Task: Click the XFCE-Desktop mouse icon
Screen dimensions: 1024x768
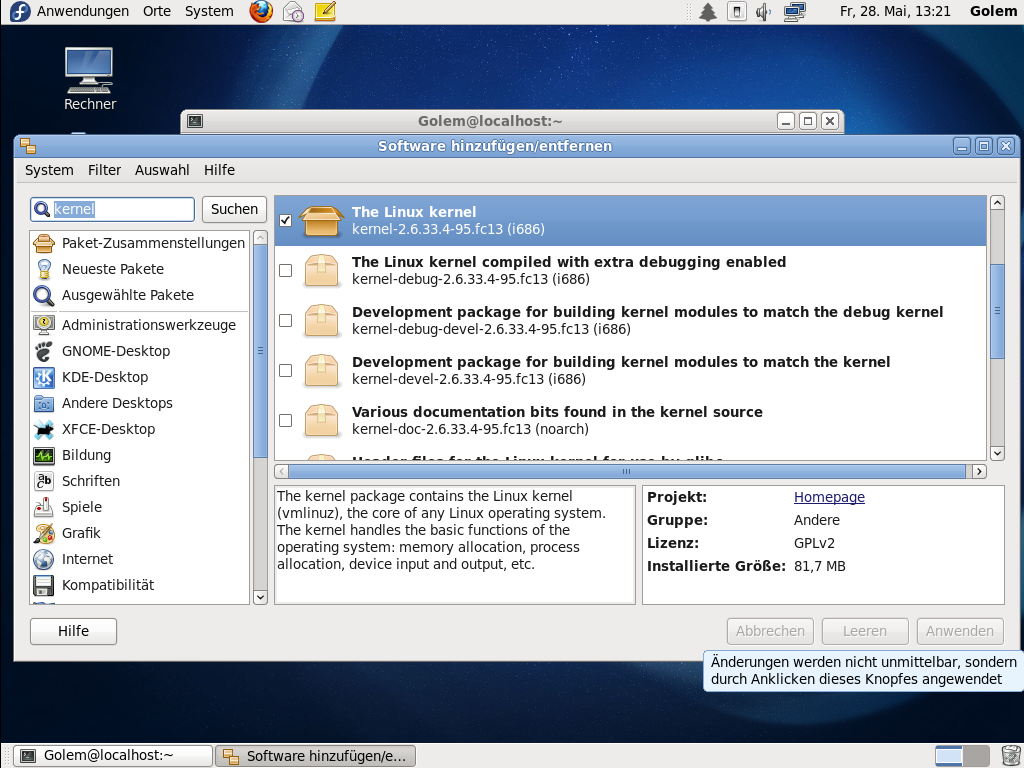Action: pyautogui.click(x=44, y=429)
